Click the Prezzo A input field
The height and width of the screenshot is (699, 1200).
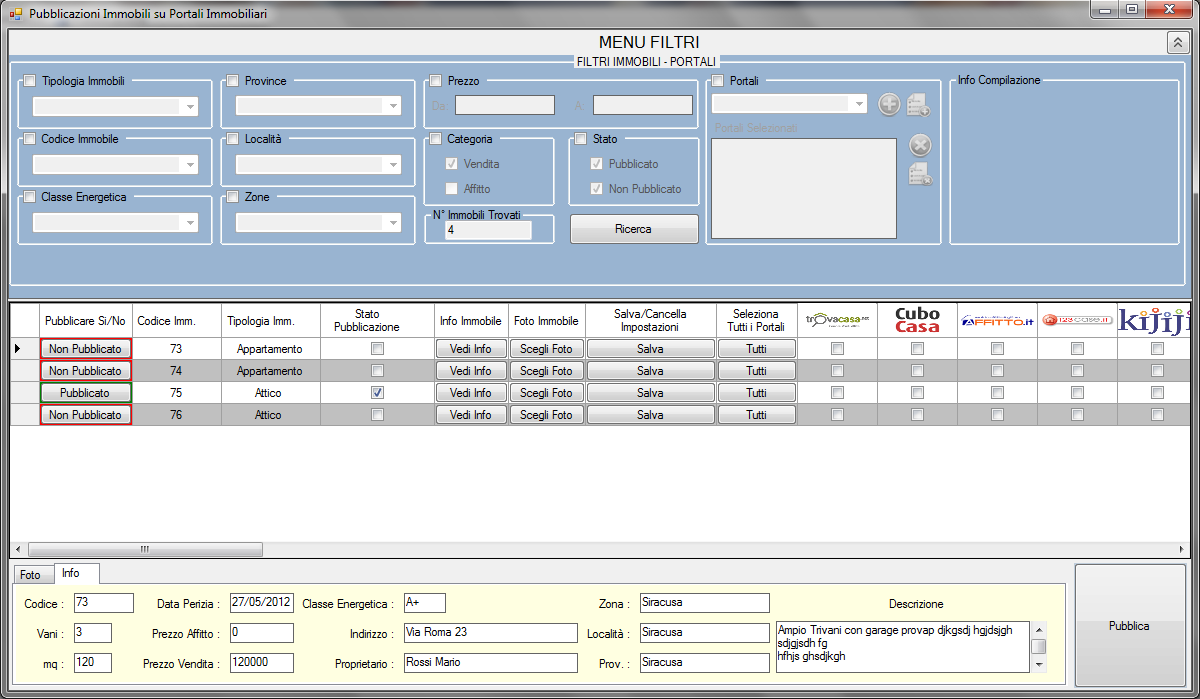pyautogui.click(x=643, y=105)
